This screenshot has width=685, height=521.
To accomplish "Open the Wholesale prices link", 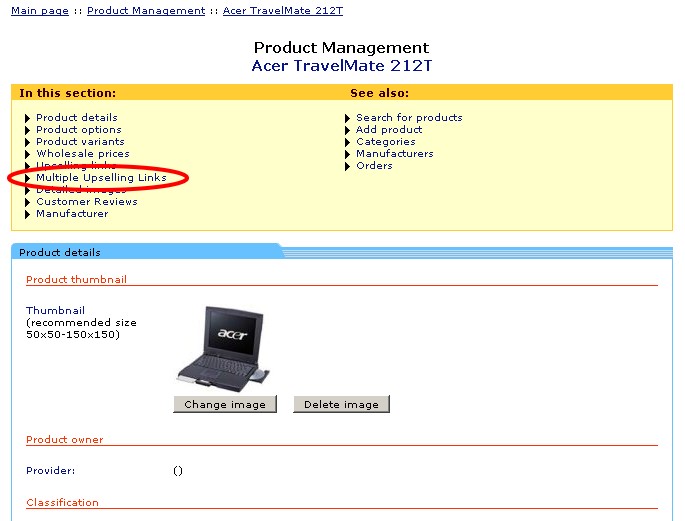I will coord(83,154).
